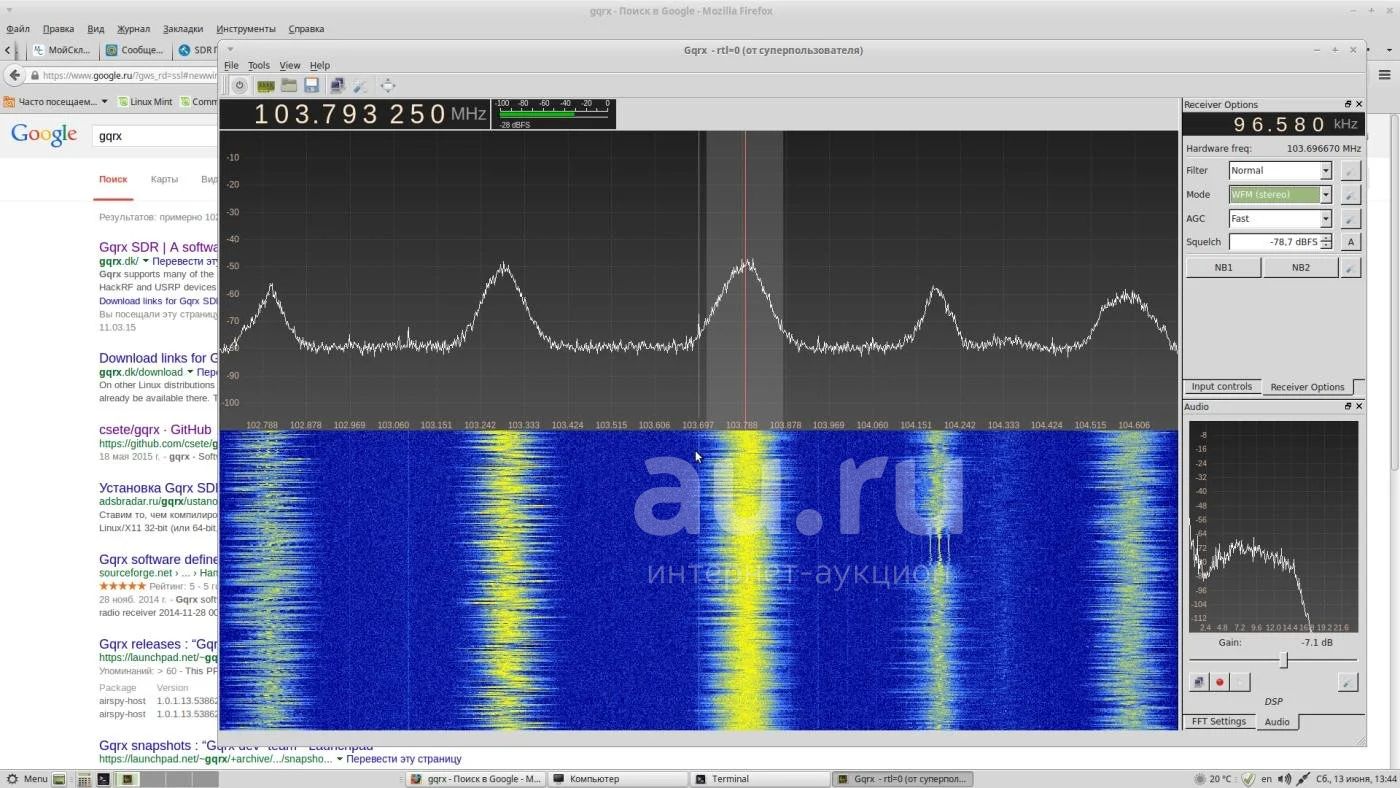Open noise blanker options wrench button

click(1350, 268)
